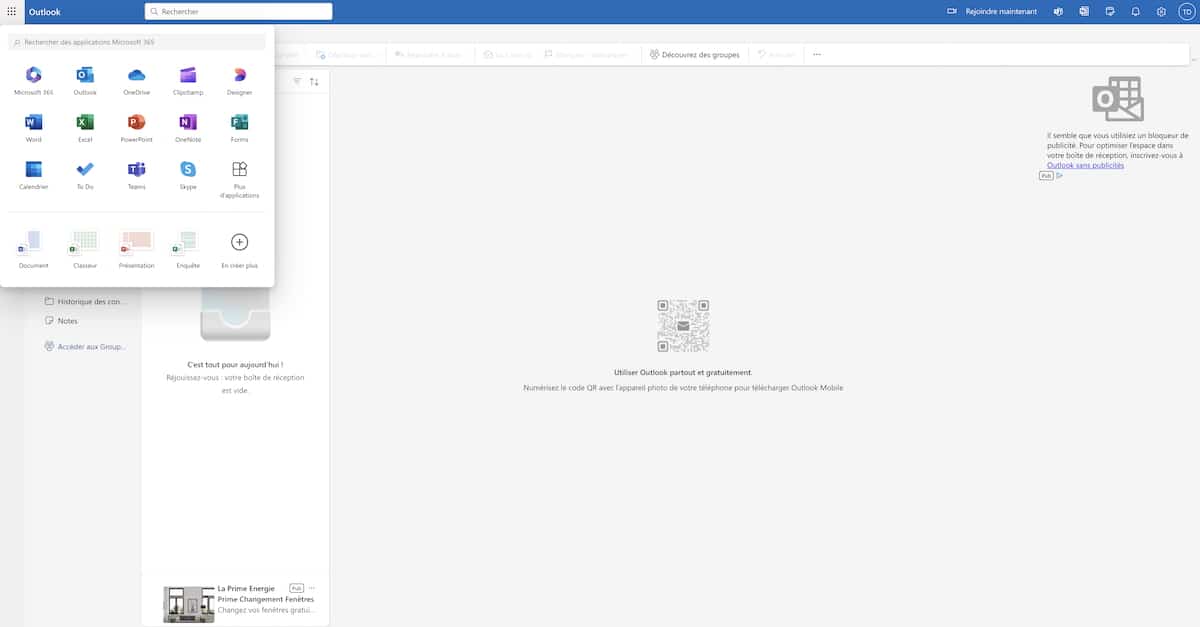The width and height of the screenshot is (1200, 627).
Task: Open the Clipchamp app
Action: pyautogui.click(x=188, y=81)
